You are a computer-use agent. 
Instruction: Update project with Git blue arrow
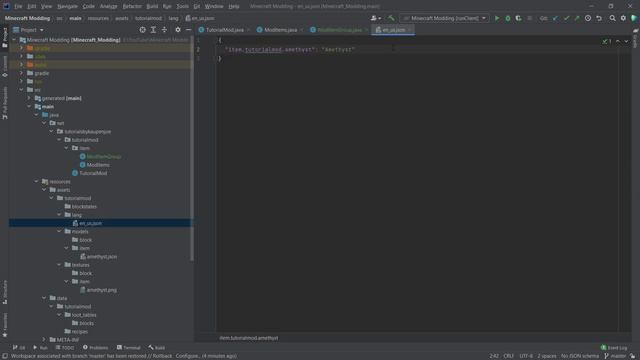(555, 18)
